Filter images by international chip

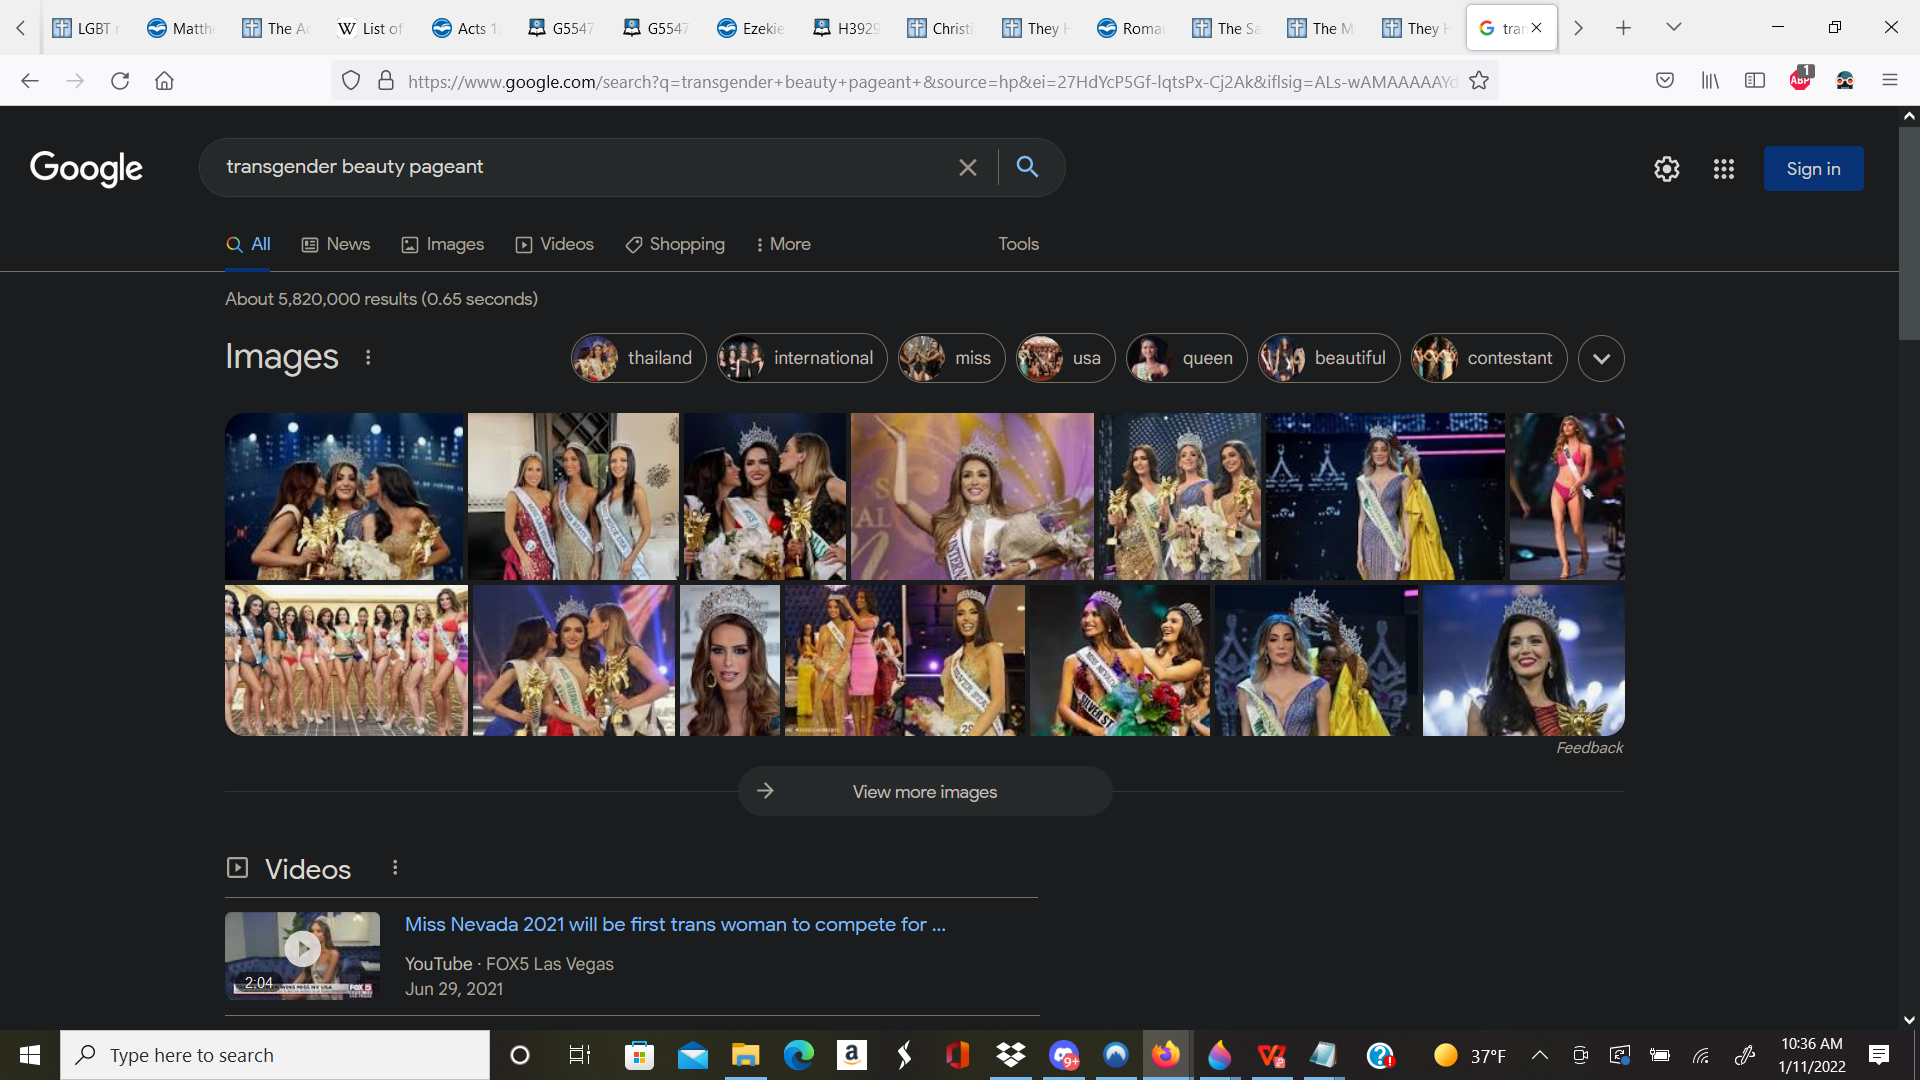[x=802, y=358]
